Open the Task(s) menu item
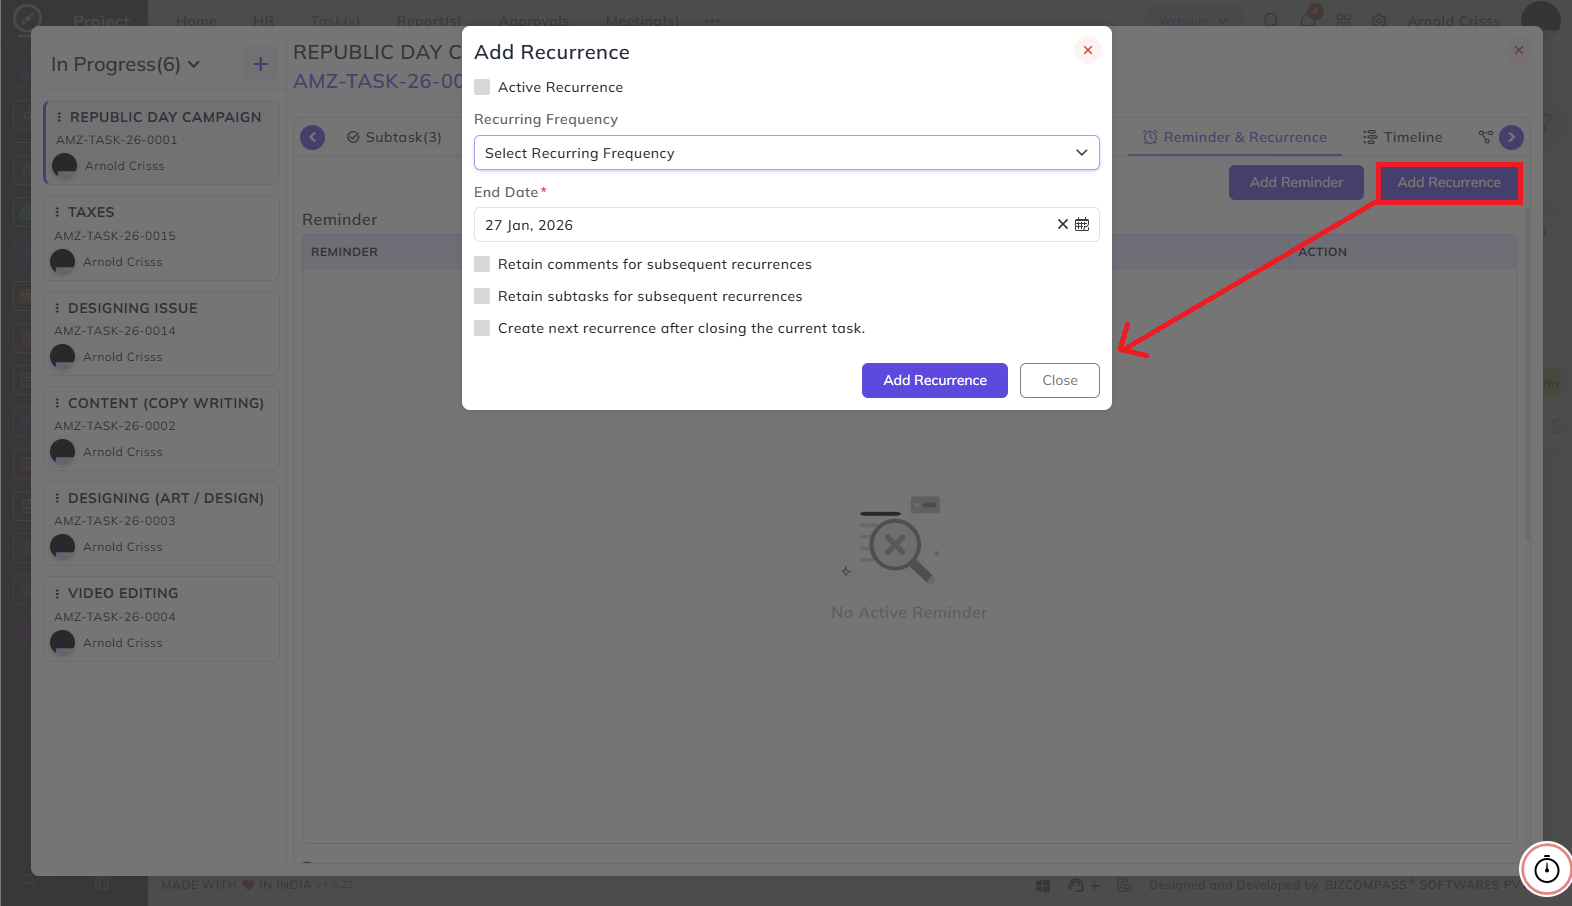 335,21
